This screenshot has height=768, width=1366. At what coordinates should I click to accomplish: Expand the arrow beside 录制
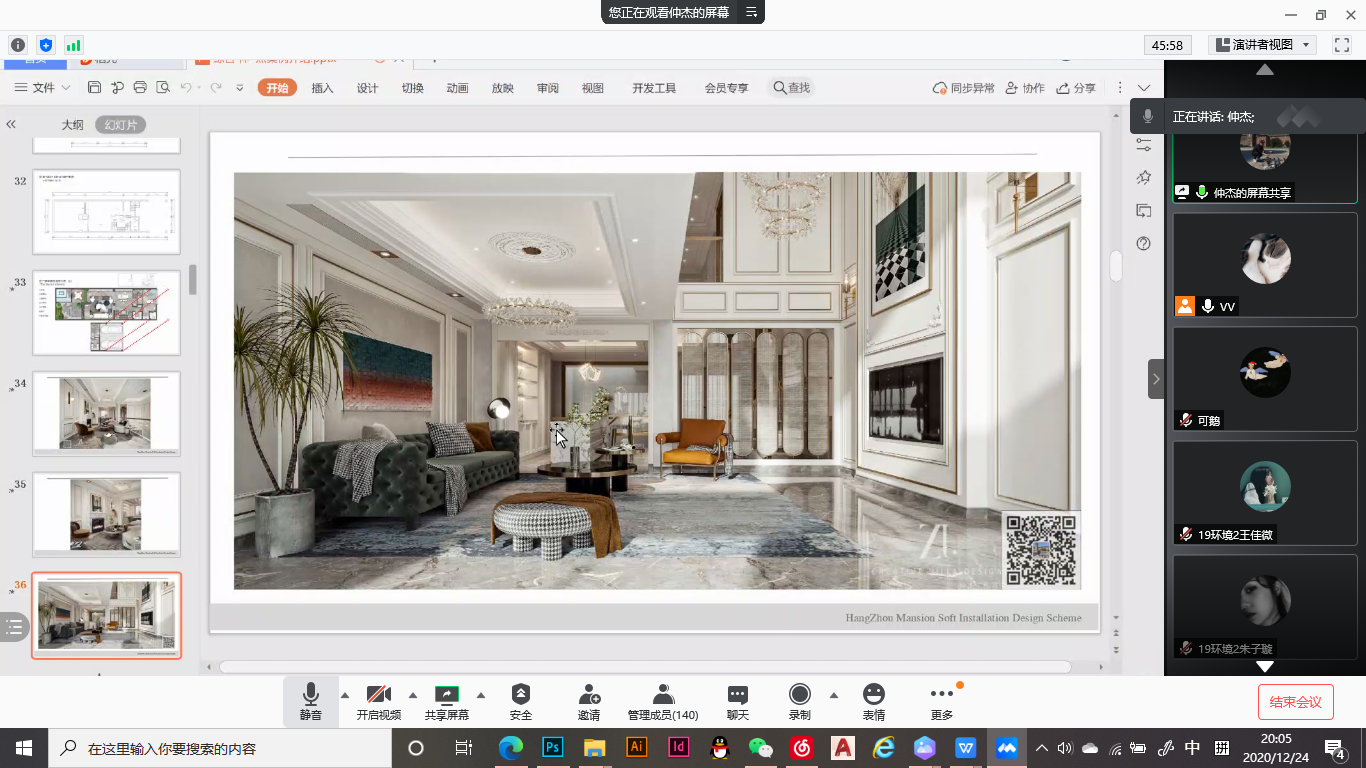[833, 695]
